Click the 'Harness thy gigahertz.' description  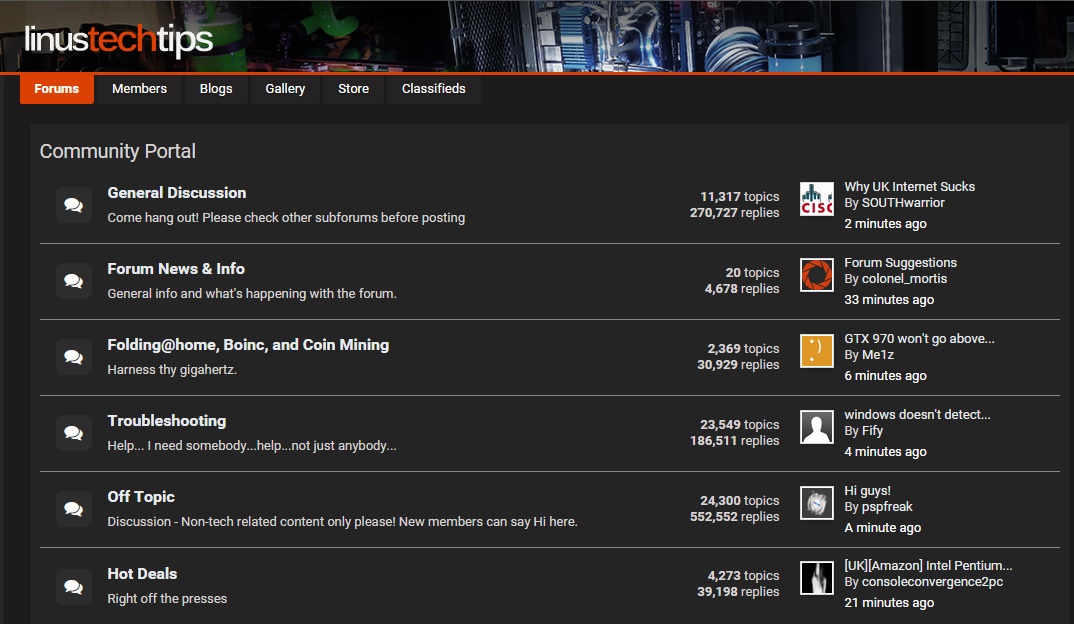tap(172, 370)
